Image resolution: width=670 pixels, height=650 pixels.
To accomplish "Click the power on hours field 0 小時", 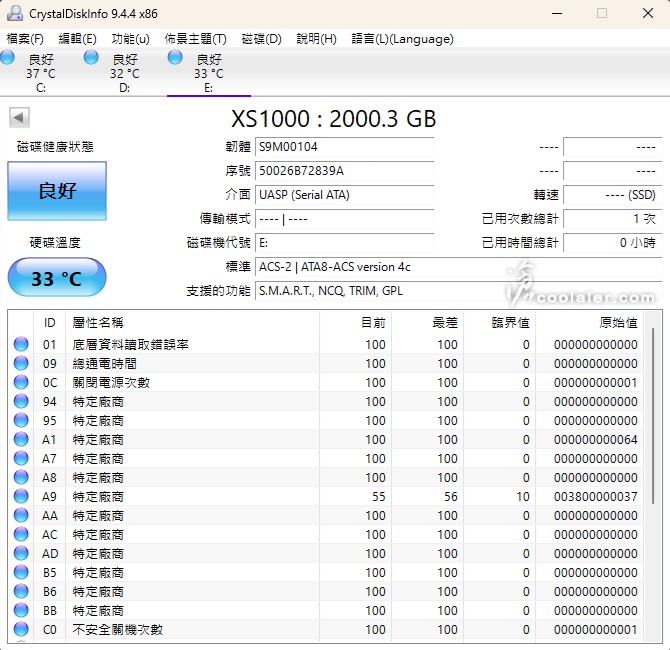I will [613, 243].
